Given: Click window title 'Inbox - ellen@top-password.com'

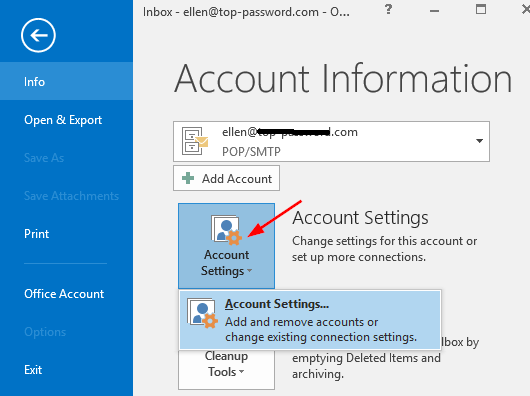Looking at the screenshot, I should [x=246, y=12].
